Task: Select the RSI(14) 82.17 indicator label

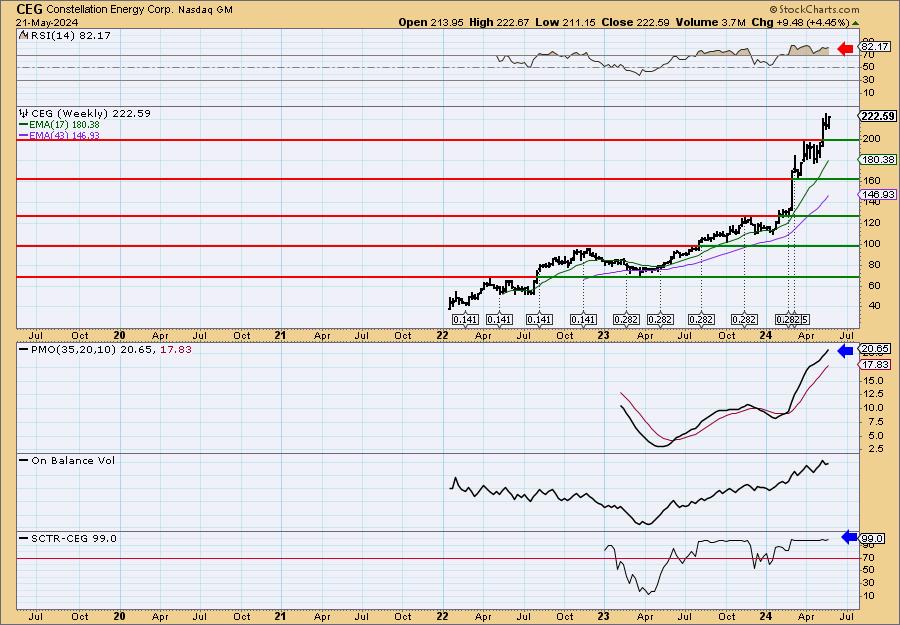Action: pos(71,35)
